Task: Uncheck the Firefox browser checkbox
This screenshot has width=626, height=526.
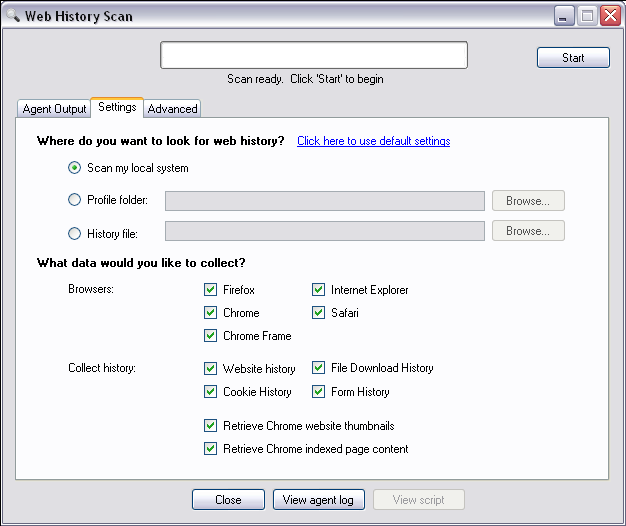Action: (x=211, y=290)
